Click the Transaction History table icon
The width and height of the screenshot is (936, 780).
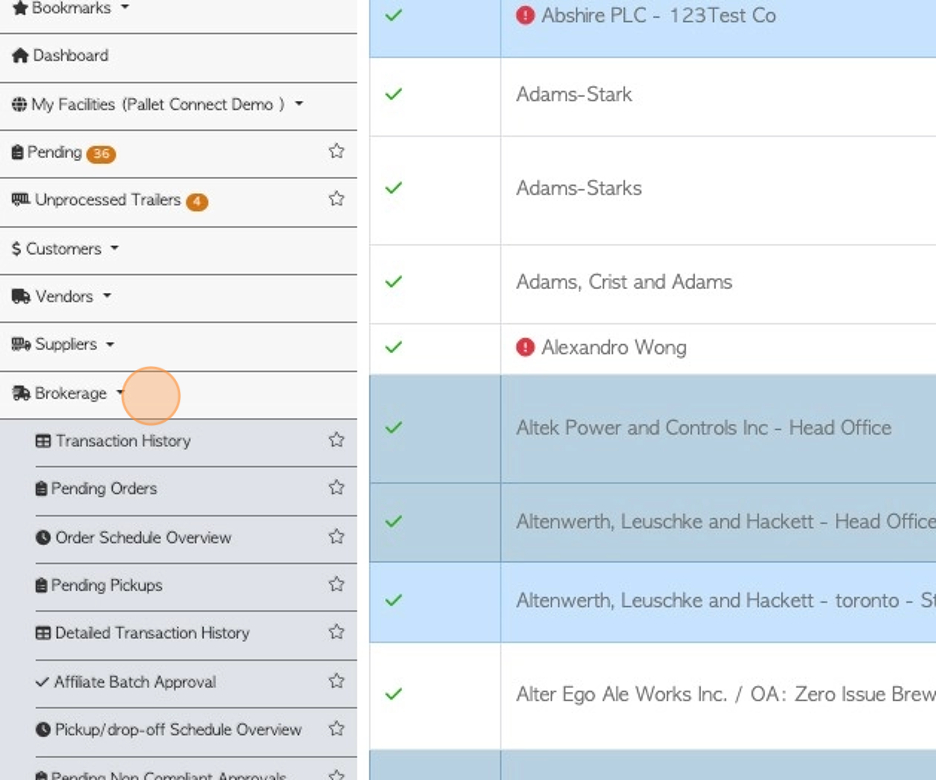[43, 441]
